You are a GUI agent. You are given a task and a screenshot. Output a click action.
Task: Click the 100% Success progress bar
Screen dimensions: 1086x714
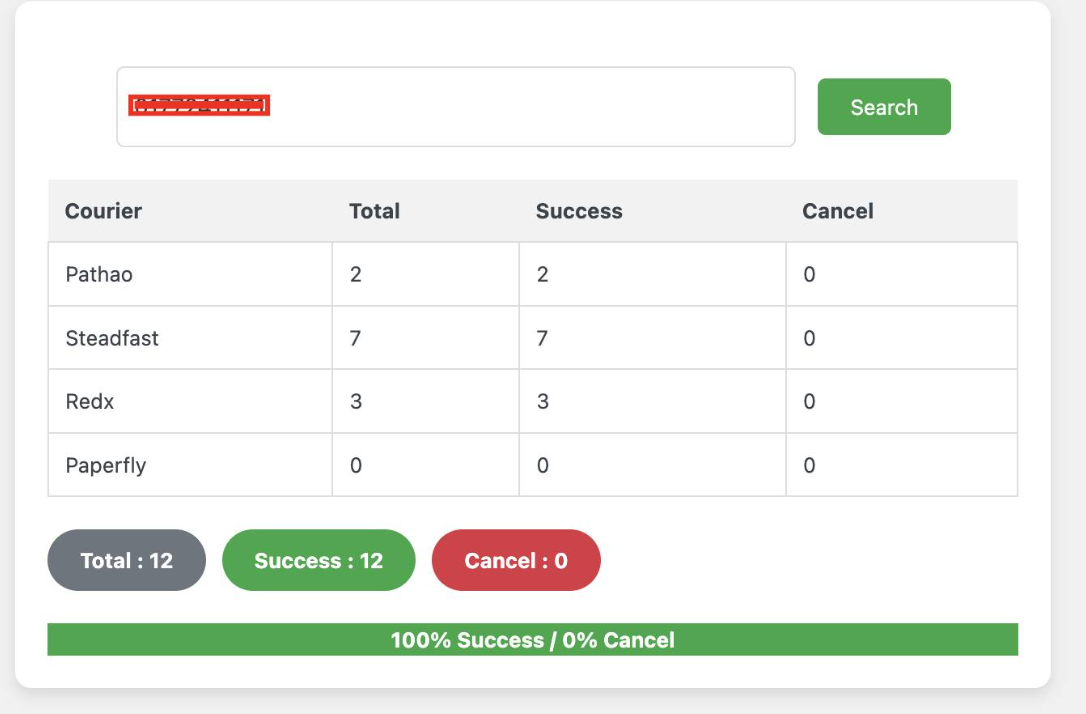pos(532,640)
